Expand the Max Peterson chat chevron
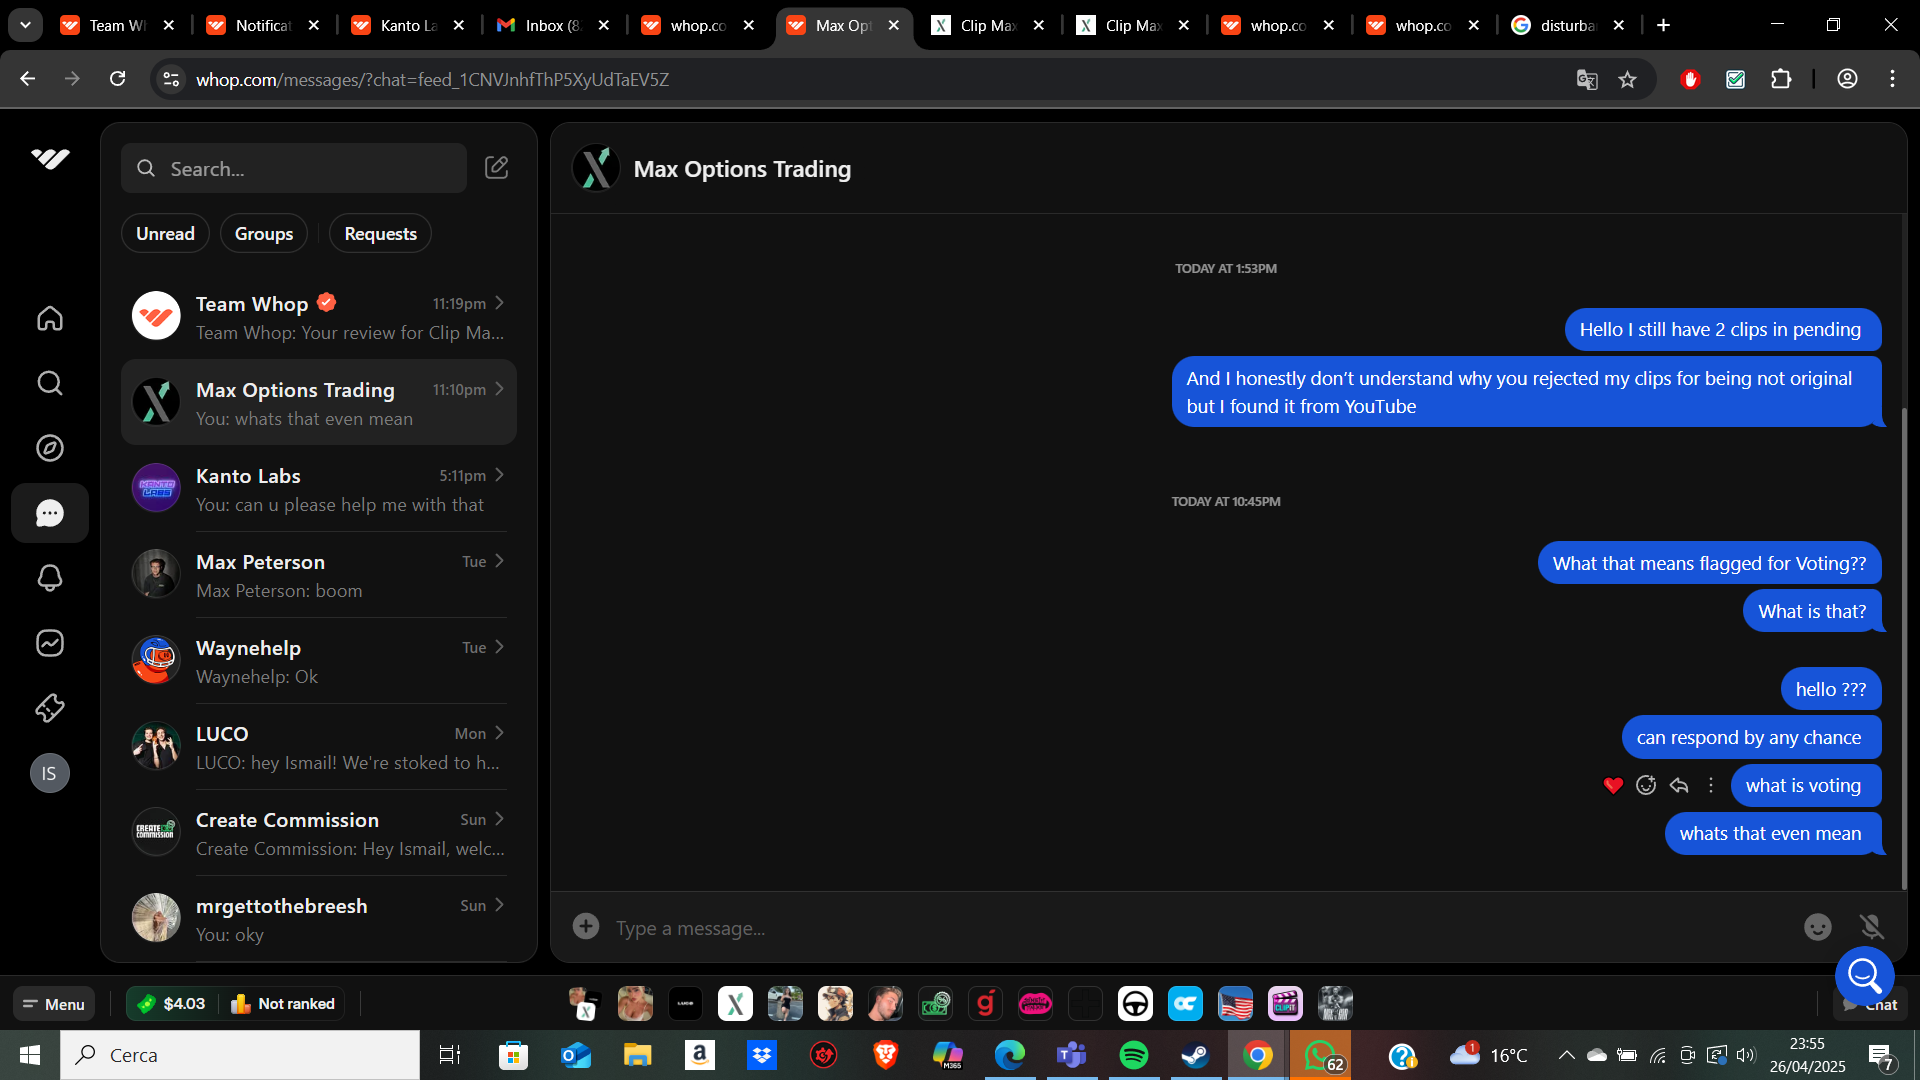This screenshot has height=1080, width=1920. coord(500,561)
